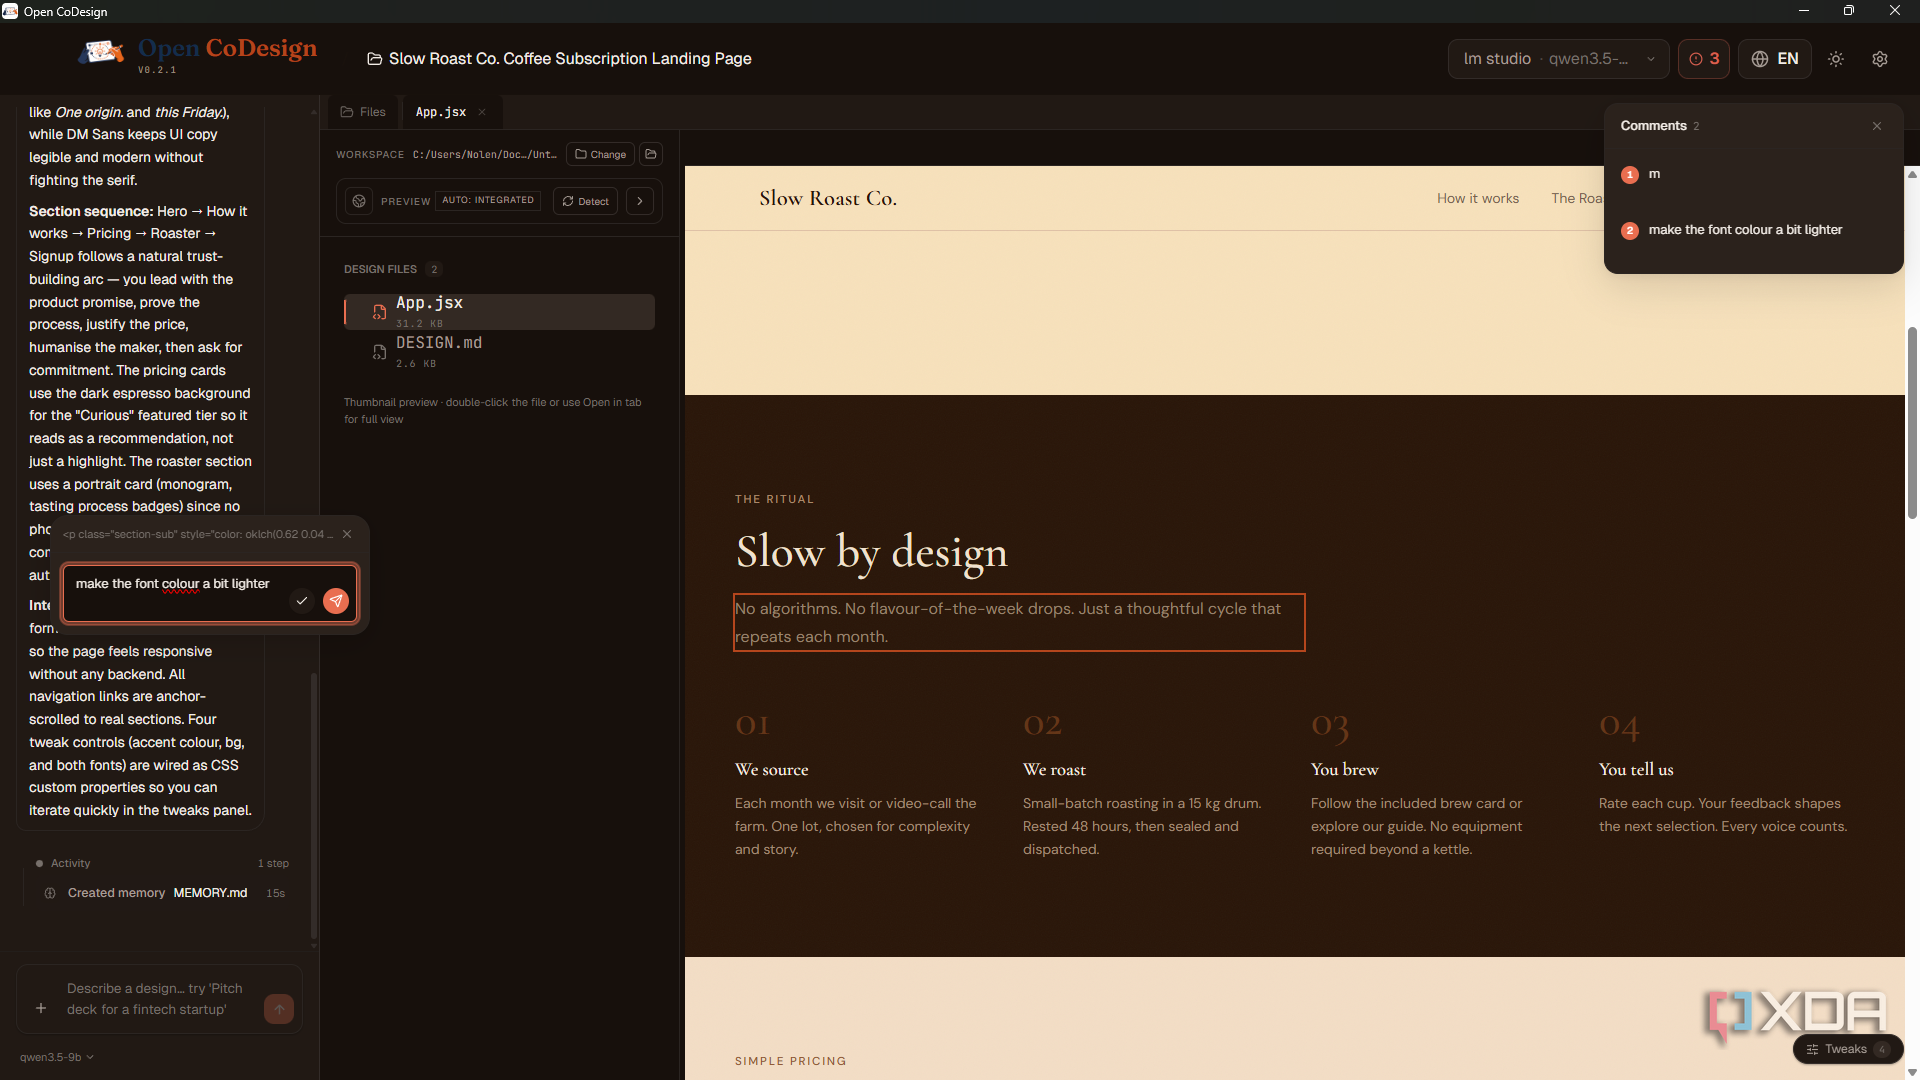This screenshot has width=1920, height=1080.
Task: Select App.jsx in Design Files list
Action: click(x=499, y=312)
